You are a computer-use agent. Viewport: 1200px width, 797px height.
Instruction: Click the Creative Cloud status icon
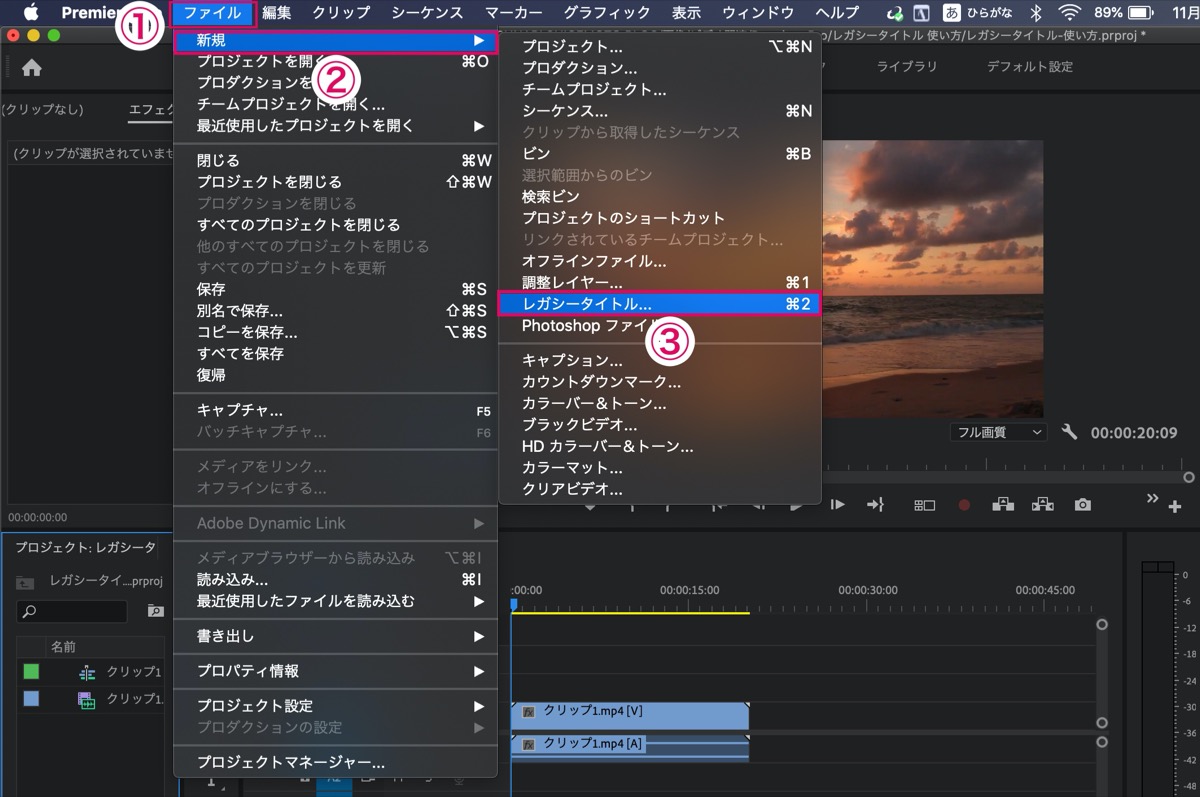pos(895,13)
